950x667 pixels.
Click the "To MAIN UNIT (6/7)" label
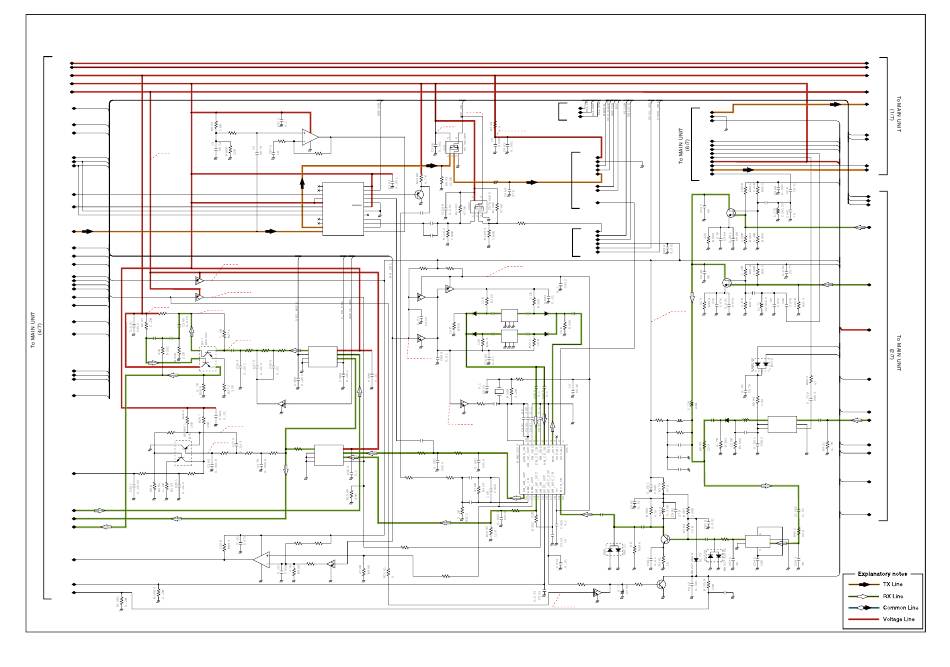tap(685, 145)
